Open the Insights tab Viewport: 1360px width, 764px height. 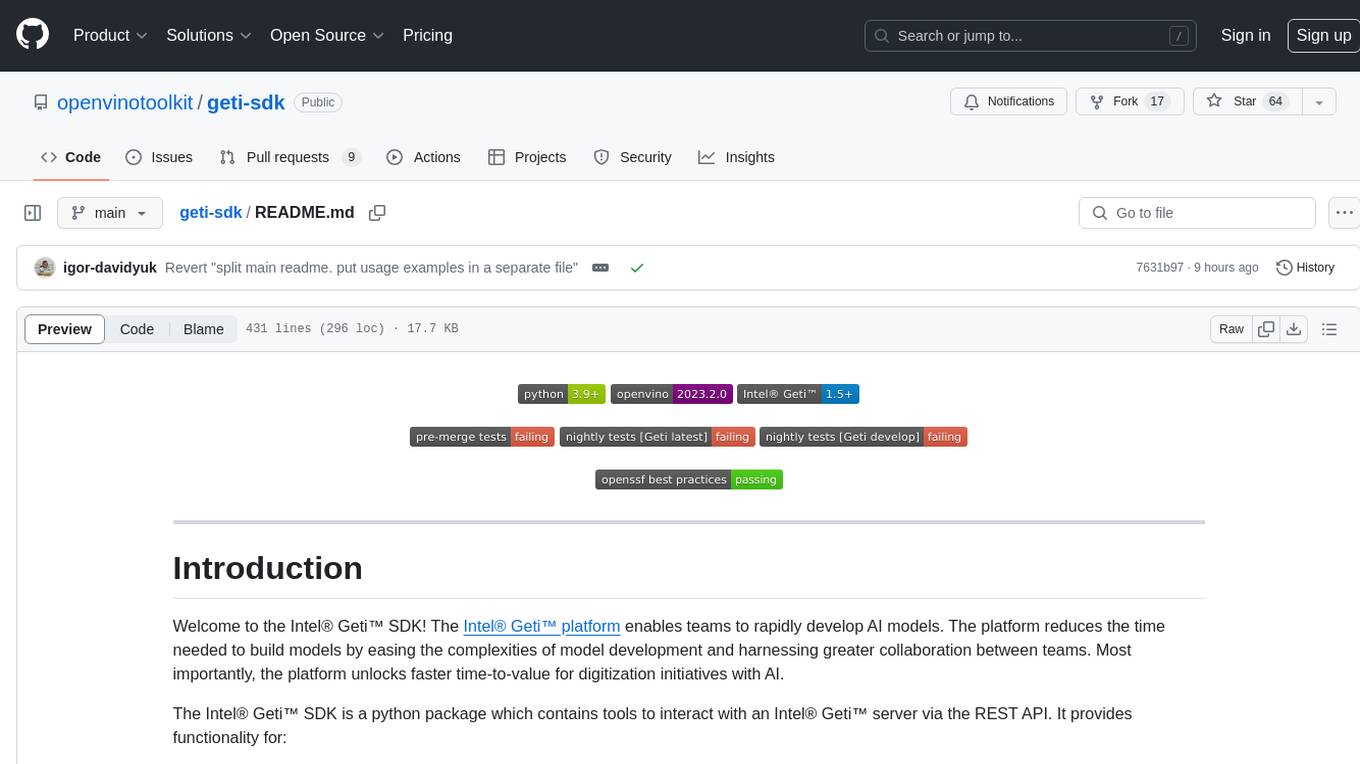coord(736,157)
